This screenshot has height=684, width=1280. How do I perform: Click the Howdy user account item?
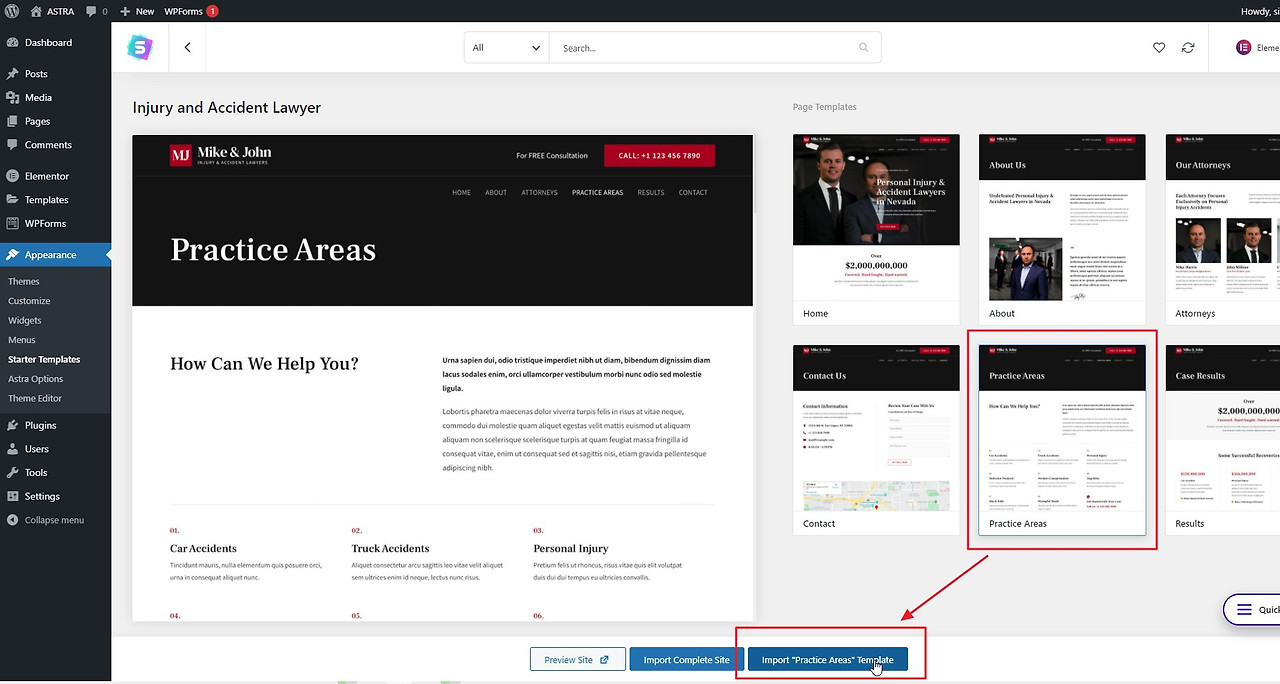[x=1258, y=11]
